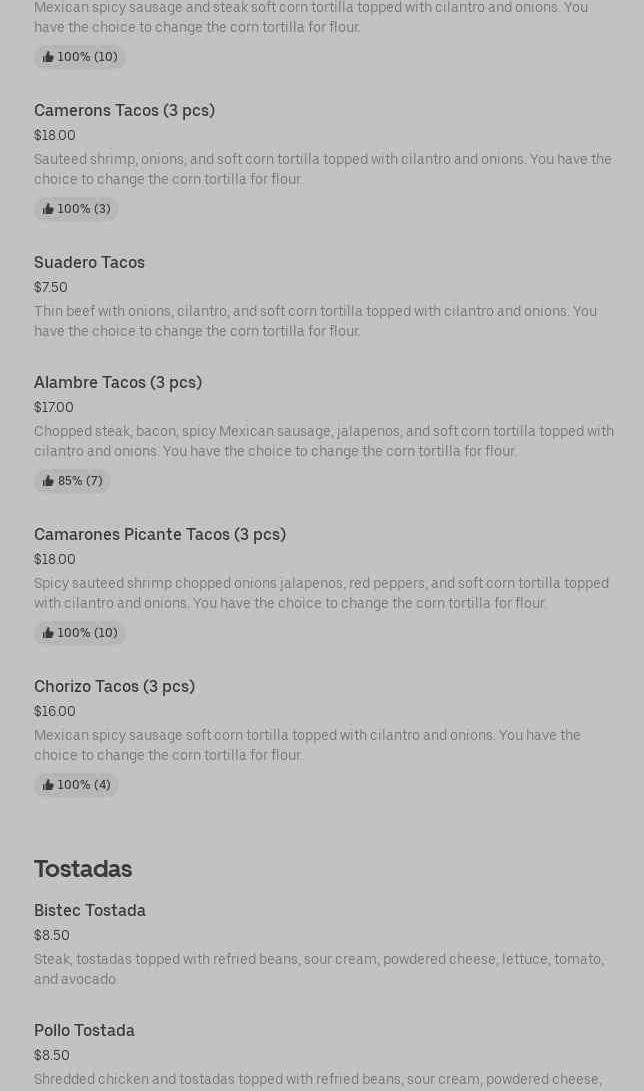Click thumbs-up icon under Camerons Tacos
Image resolution: width=644 pixels, height=1091 pixels.
48,209
